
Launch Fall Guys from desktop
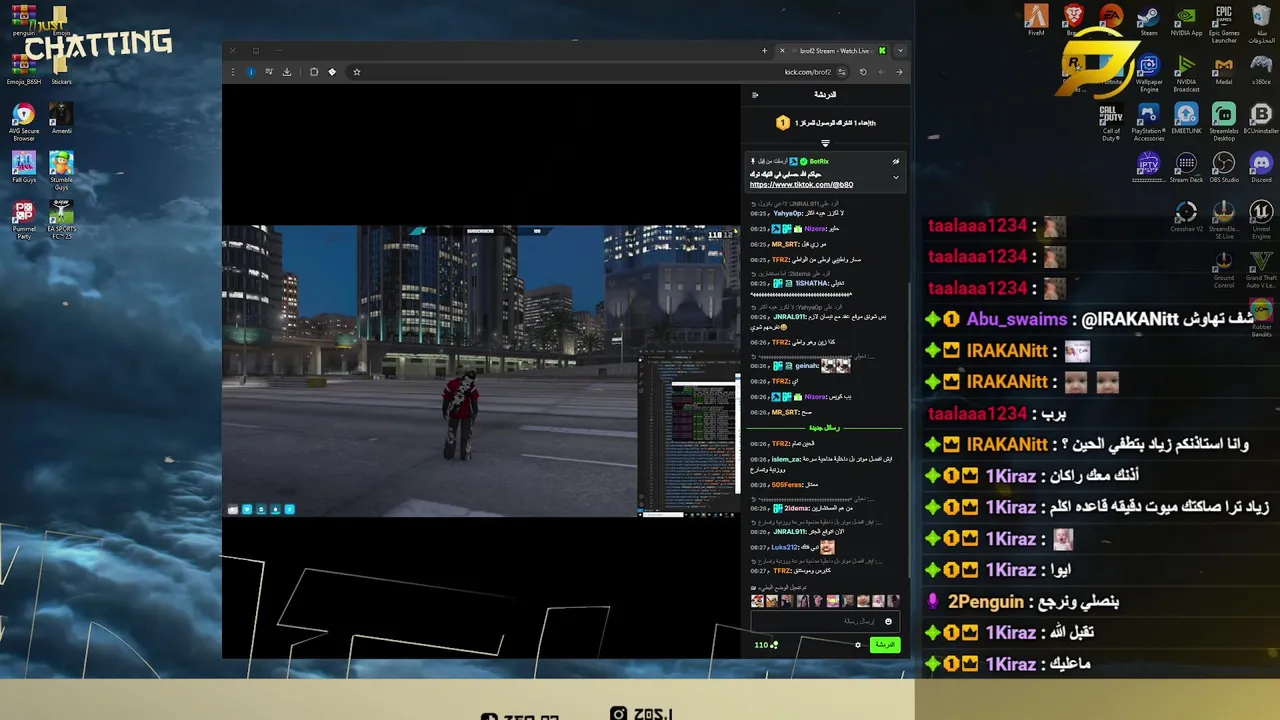click(24, 167)
